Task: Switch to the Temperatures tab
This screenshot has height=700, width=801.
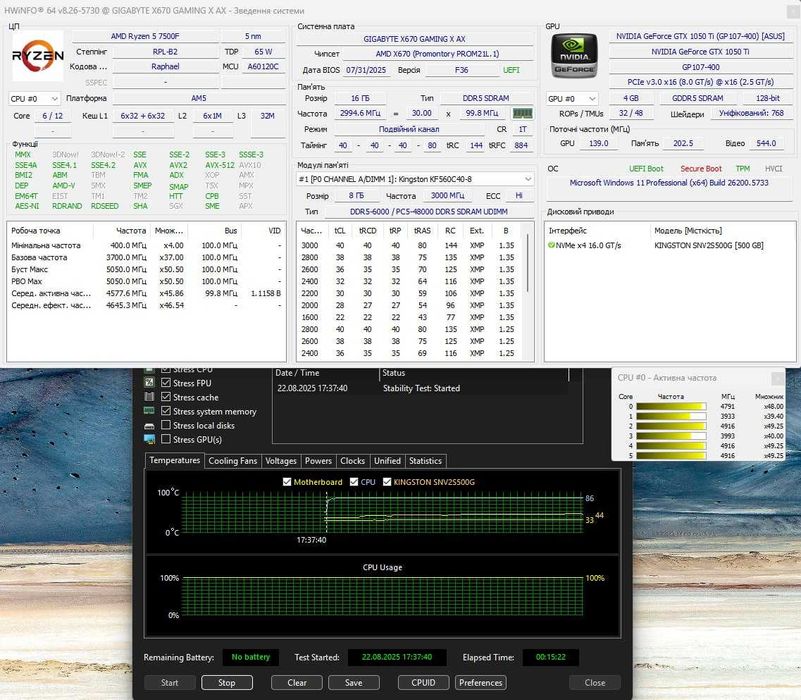Action: 174,460
